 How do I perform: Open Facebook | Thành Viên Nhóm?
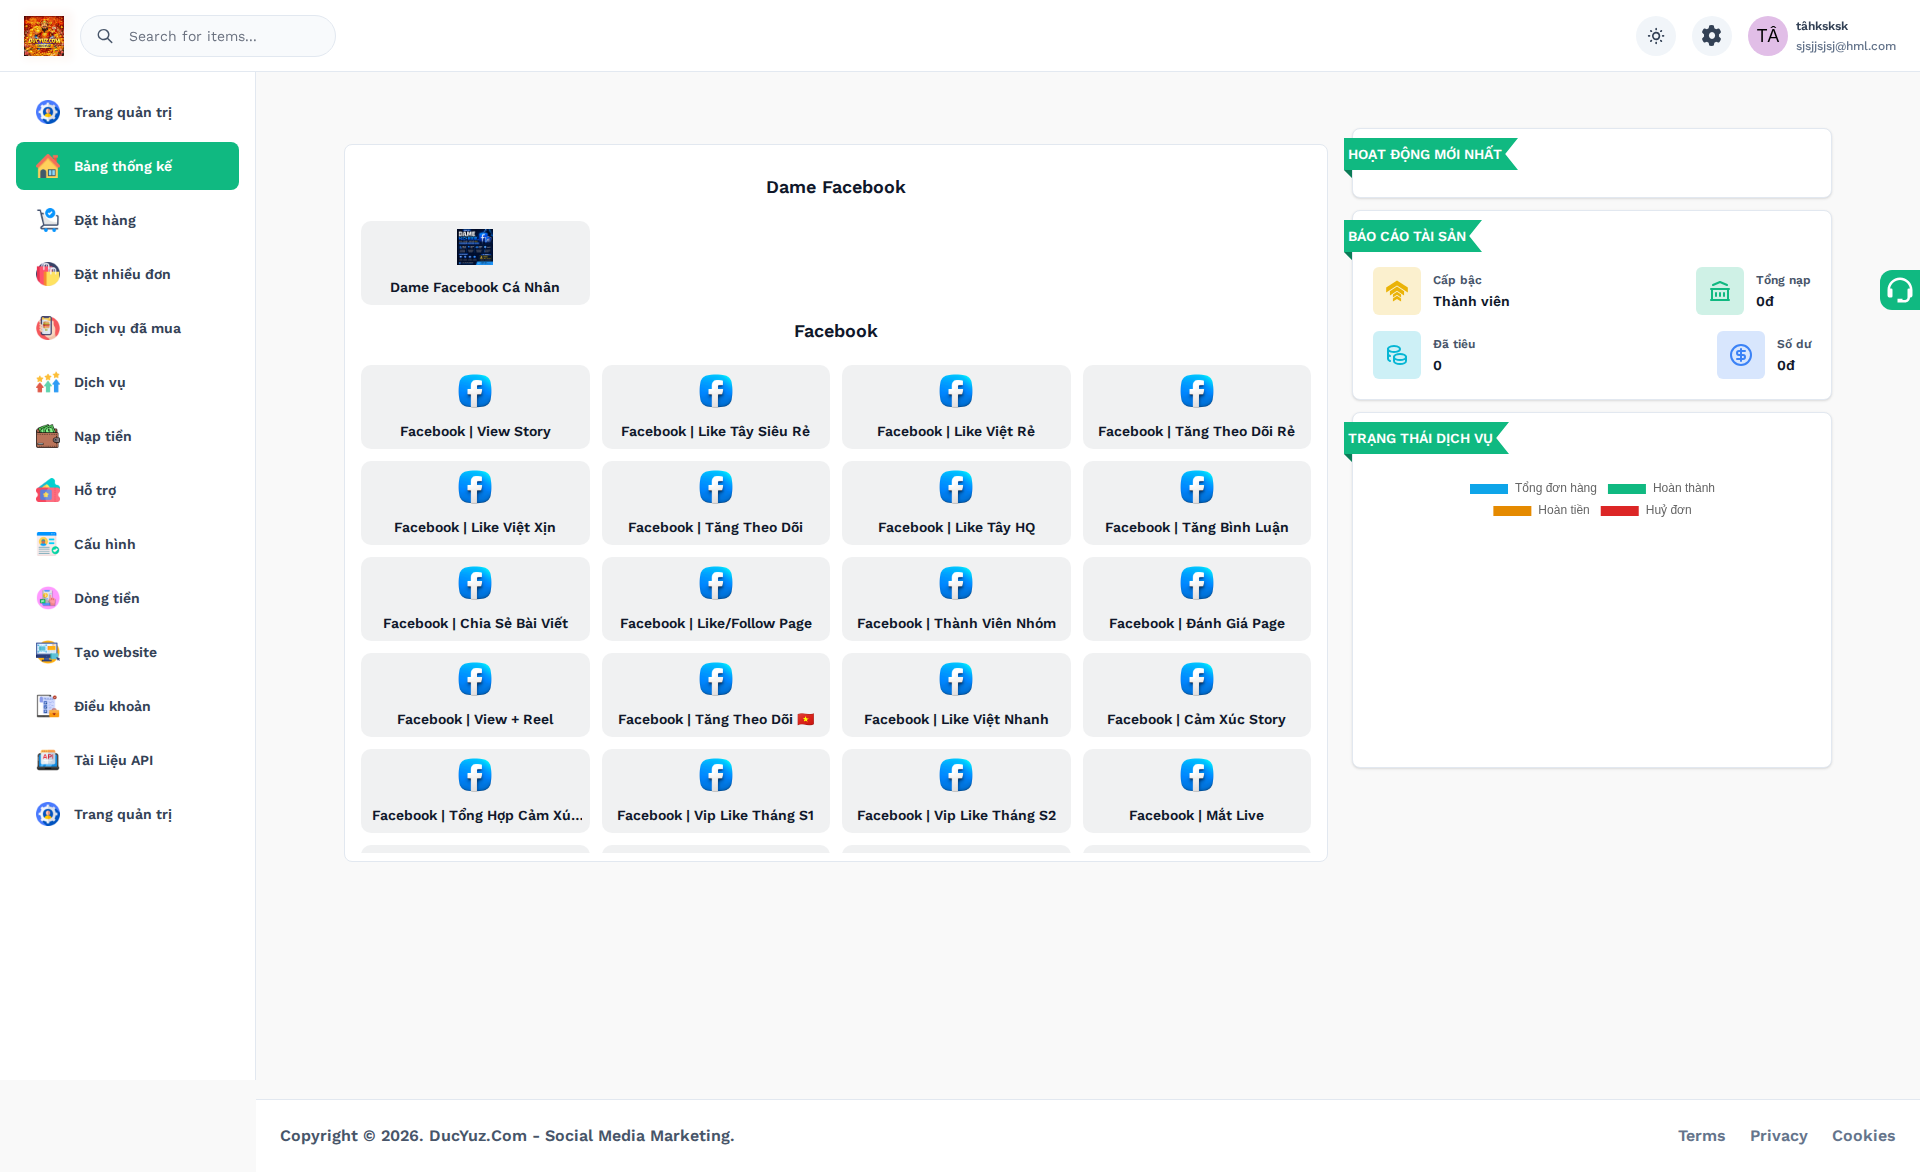click(x=956, y=599)
